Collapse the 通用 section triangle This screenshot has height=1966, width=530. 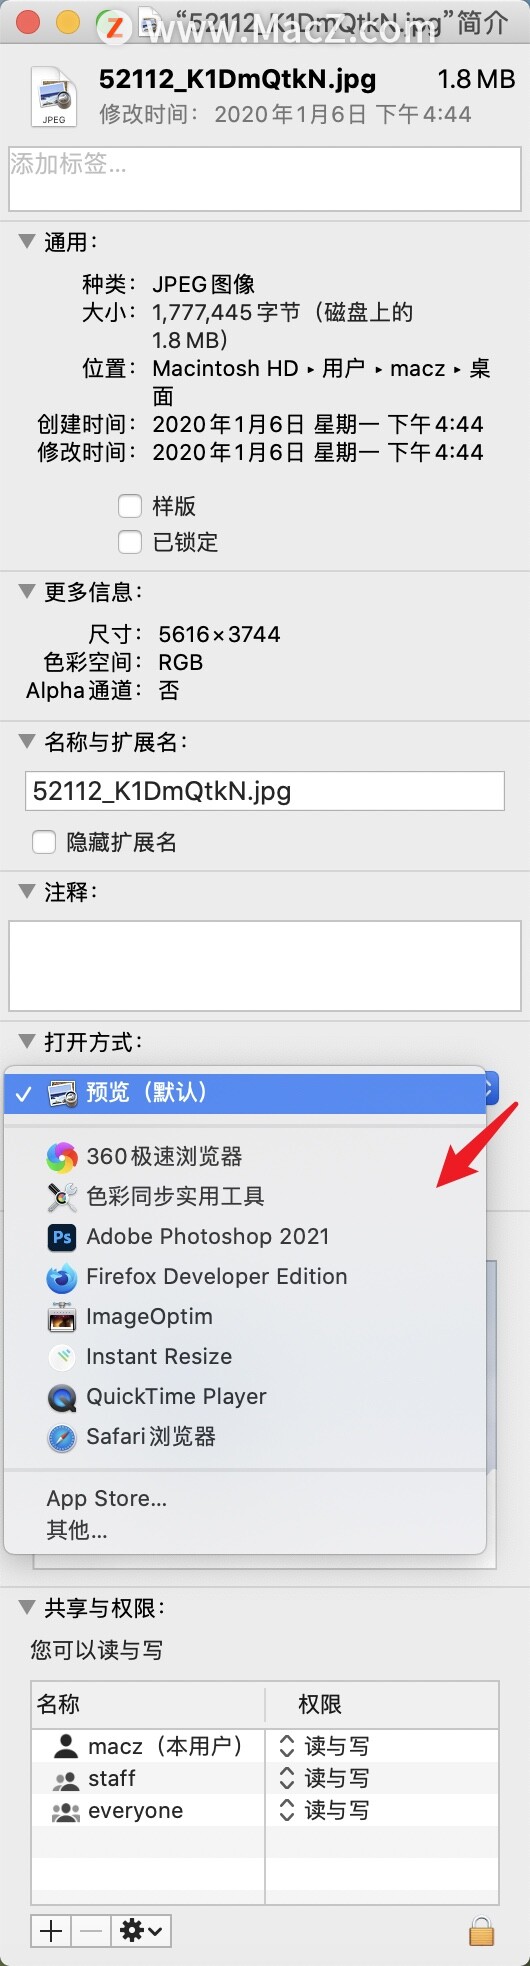(x=27, y=241)
